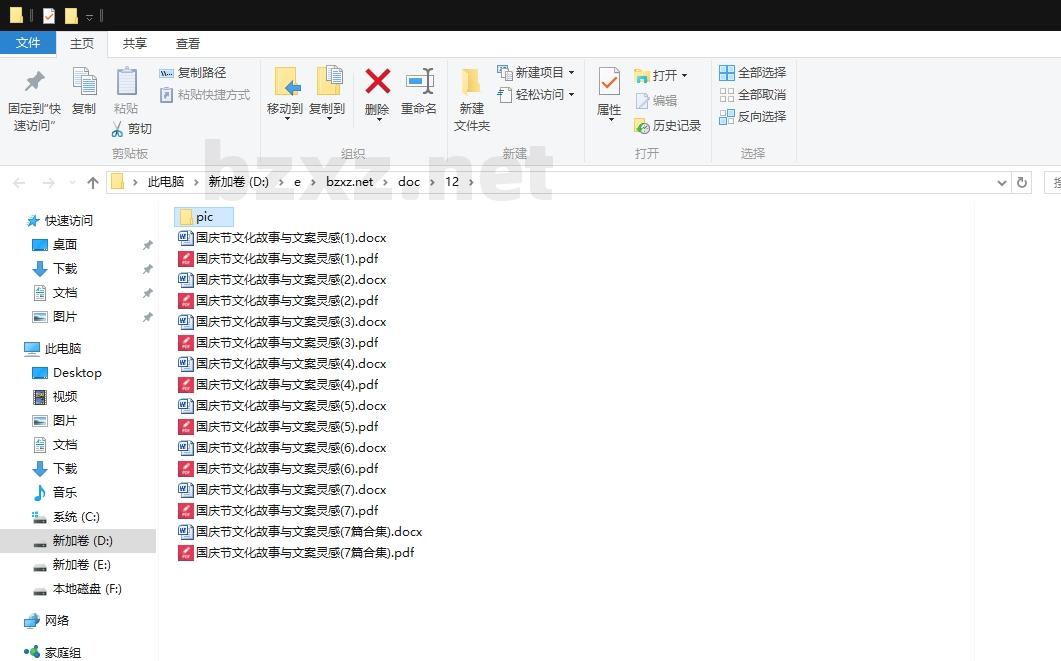
Task: Open Properties via the checkmark icon
Action: [x=609, y=82]
